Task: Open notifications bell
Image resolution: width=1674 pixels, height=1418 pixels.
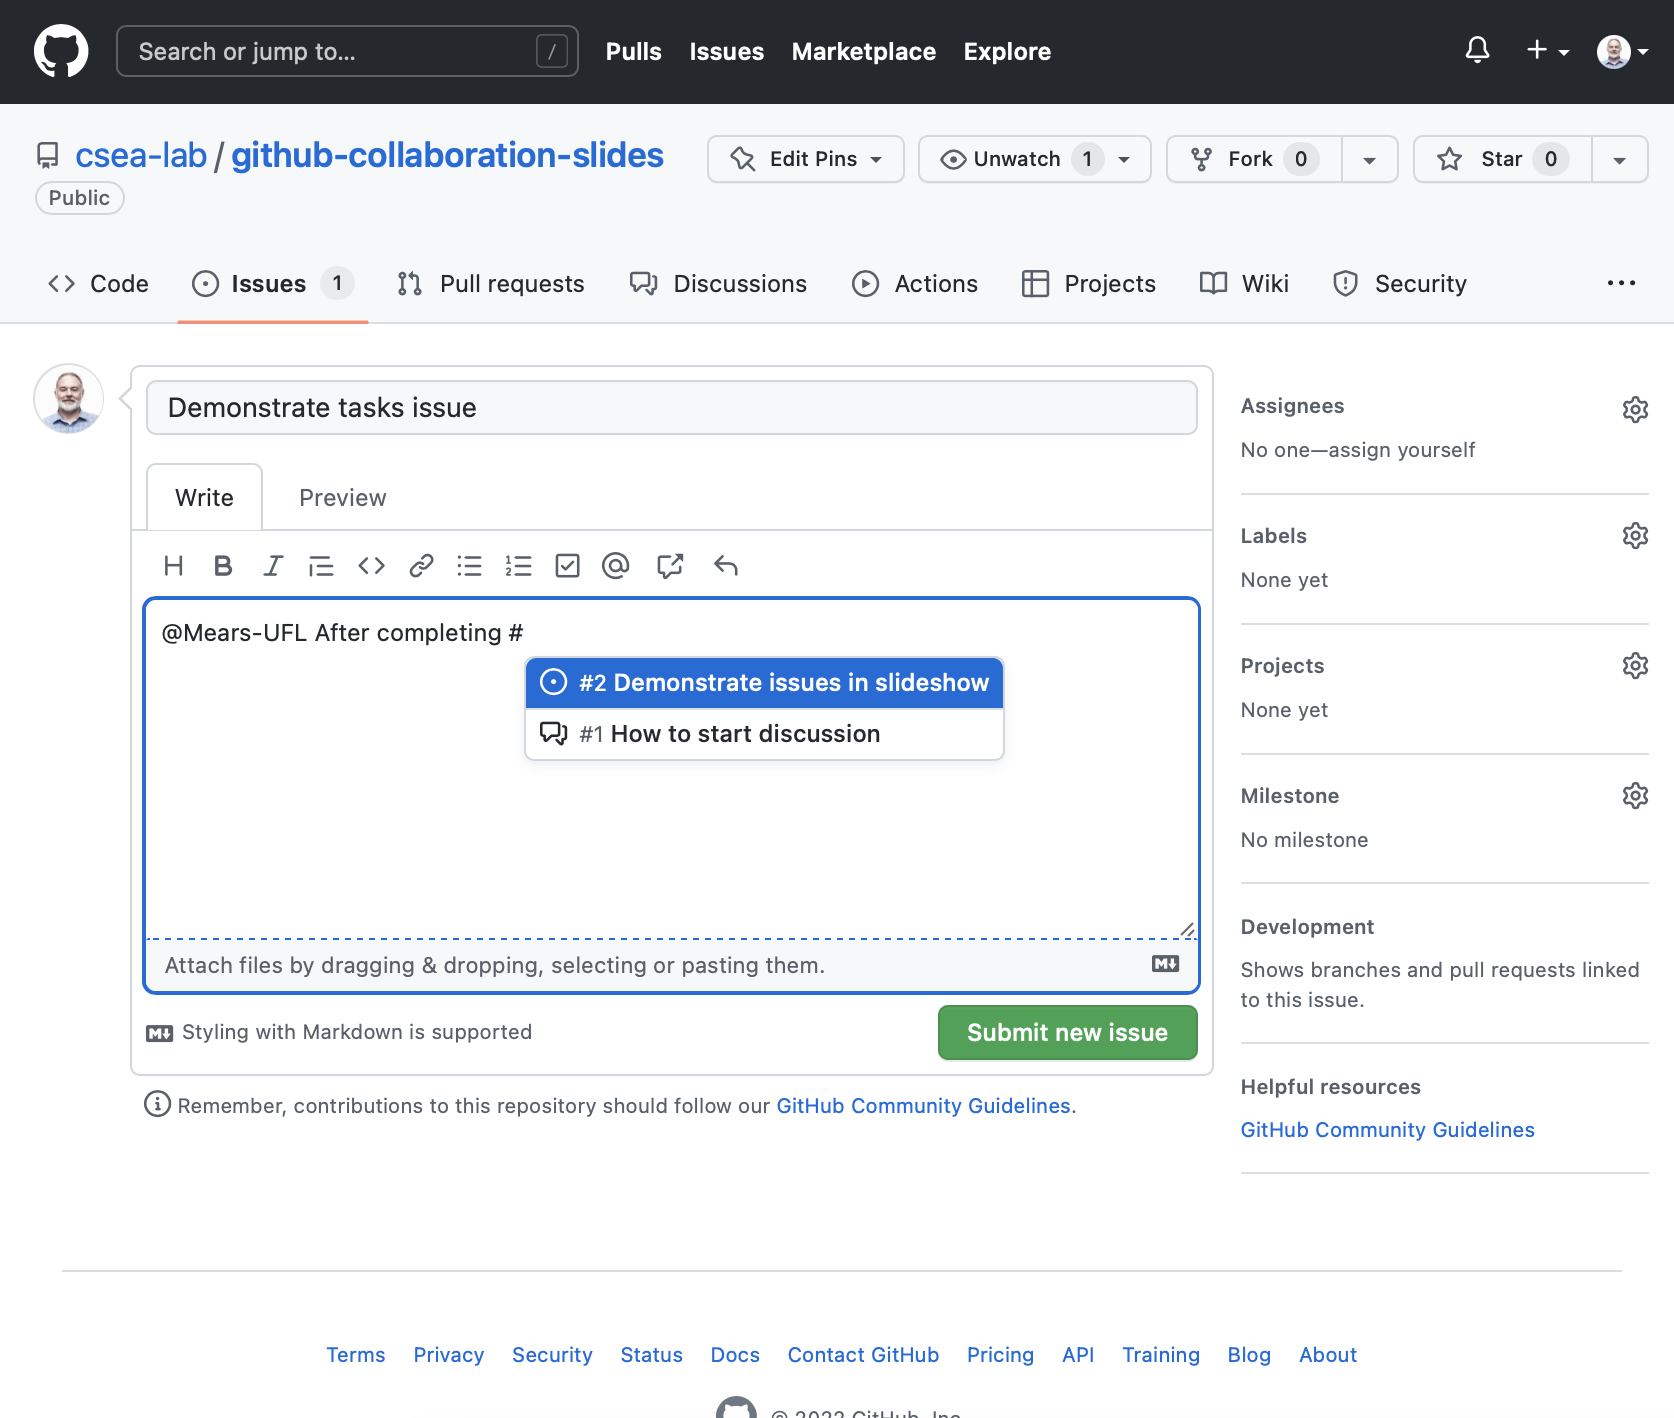Action: pos(1477,50)
